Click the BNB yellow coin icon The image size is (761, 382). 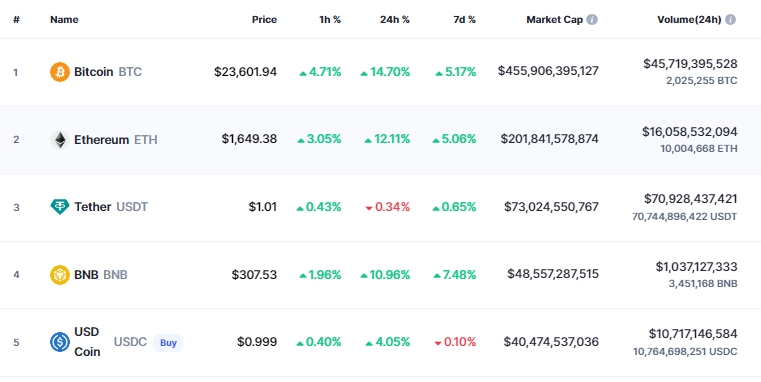[60, 275]
